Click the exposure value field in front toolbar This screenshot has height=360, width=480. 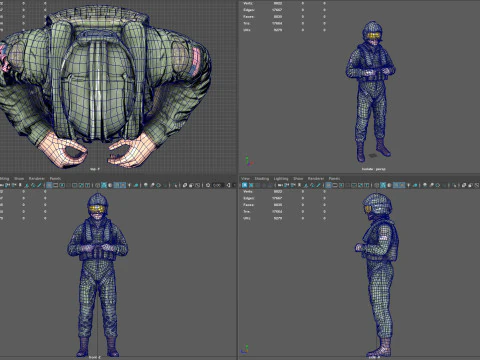click(218, 185)
